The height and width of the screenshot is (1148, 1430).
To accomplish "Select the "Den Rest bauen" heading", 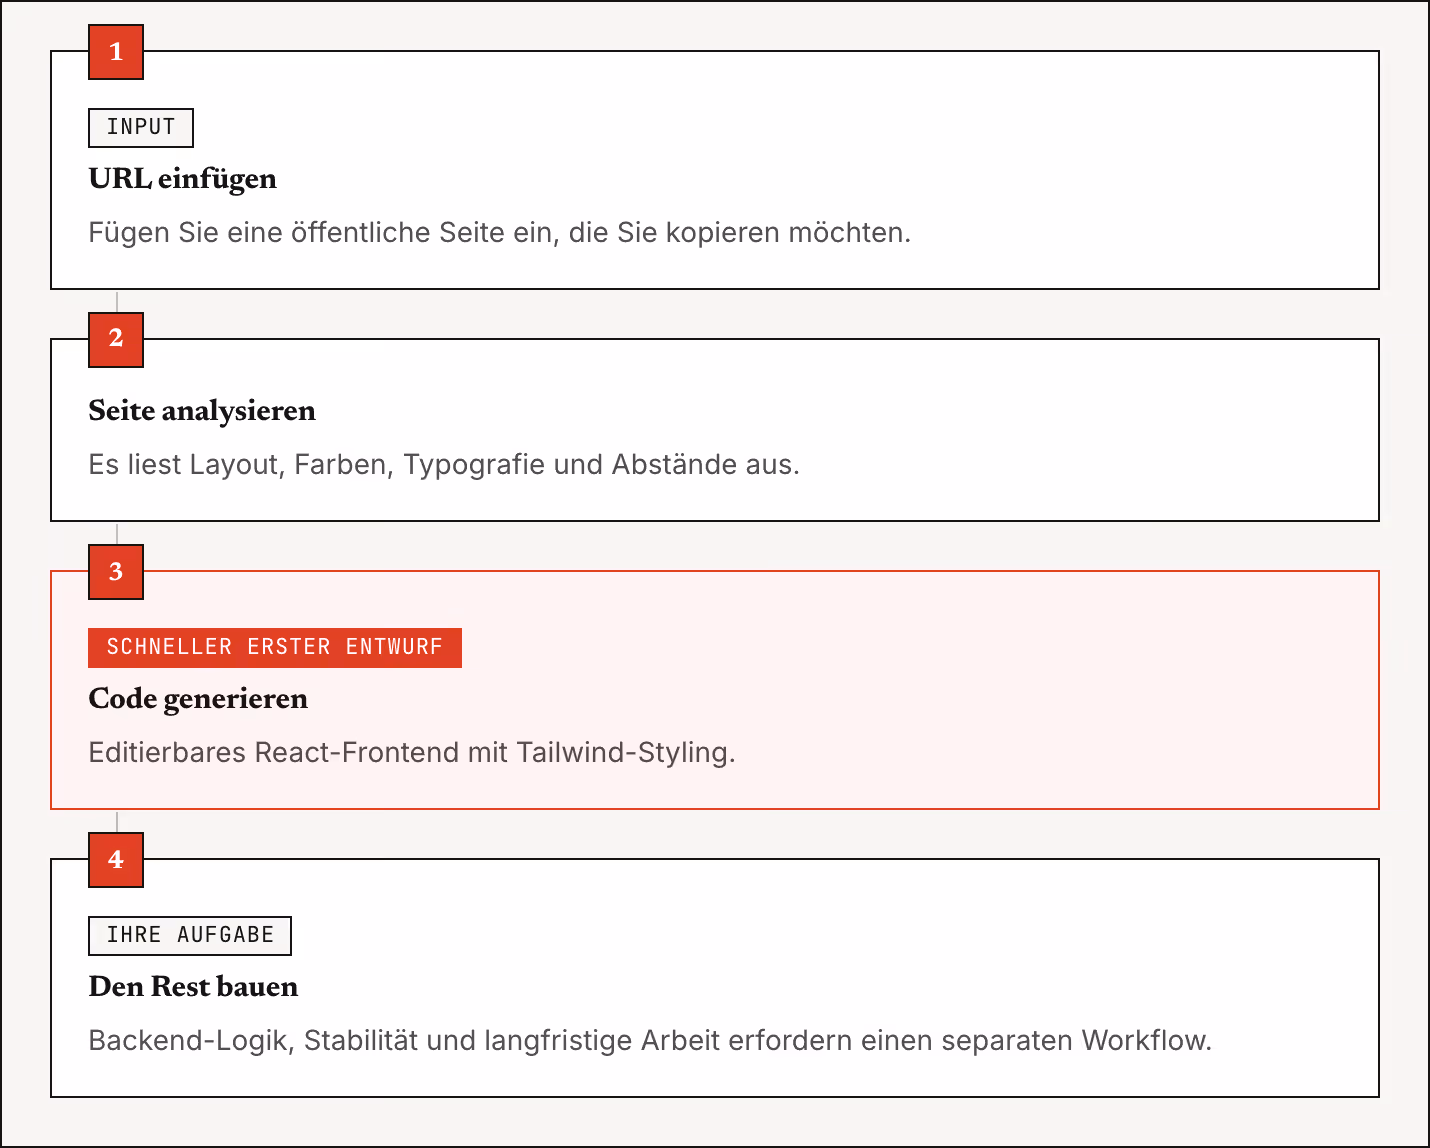I will point(193,987).
